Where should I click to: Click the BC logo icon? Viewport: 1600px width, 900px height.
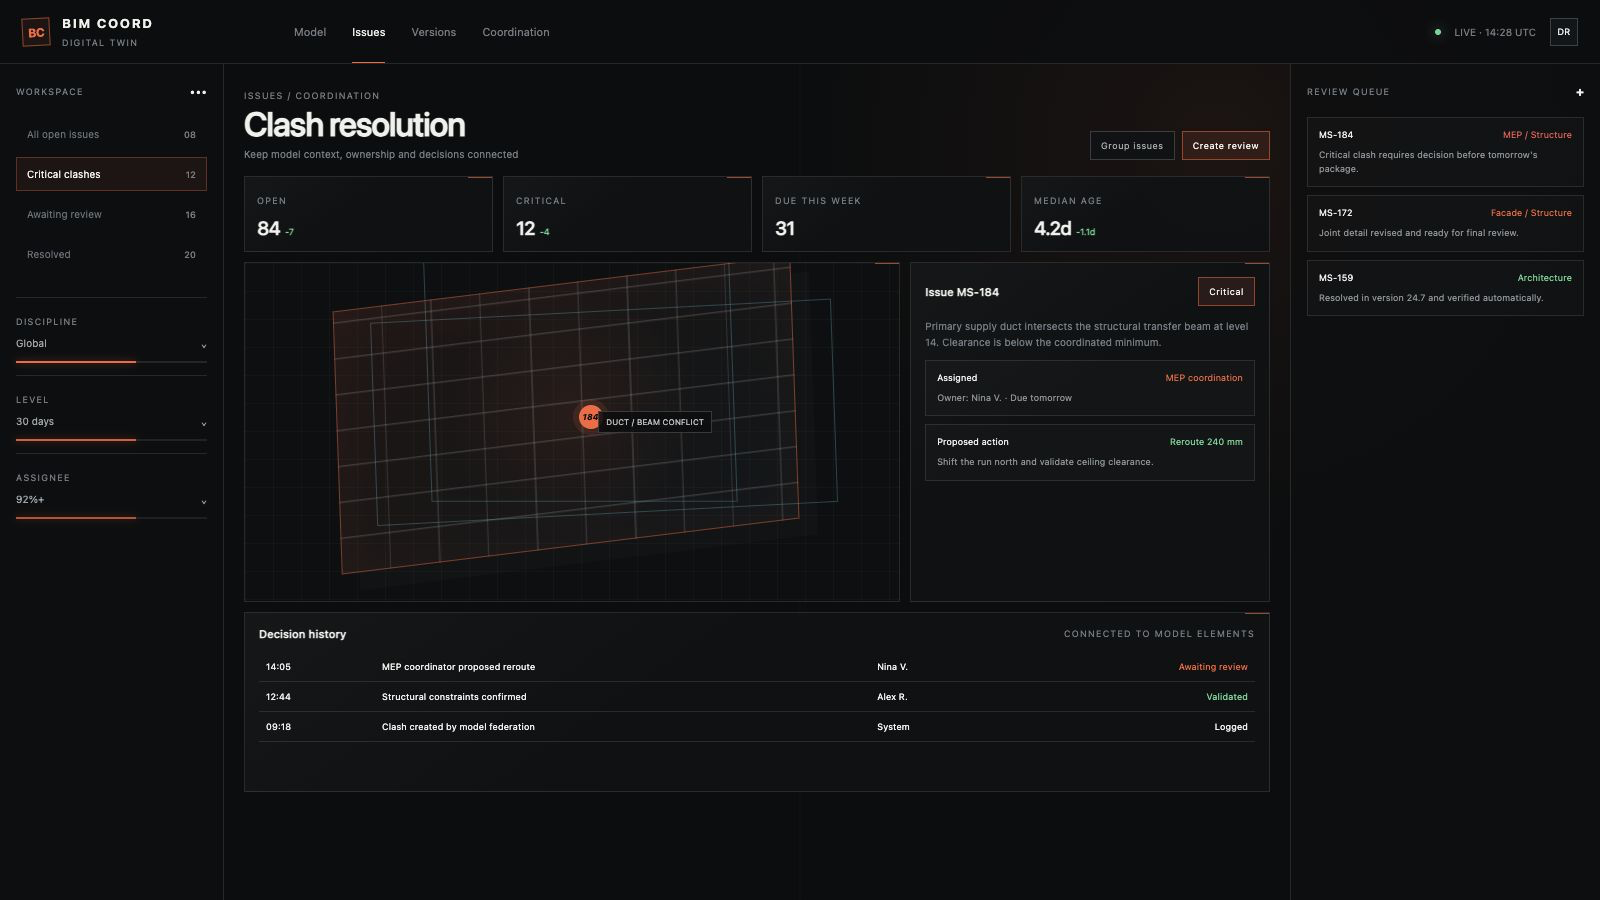pyautogui.click(x=36, y=32)
